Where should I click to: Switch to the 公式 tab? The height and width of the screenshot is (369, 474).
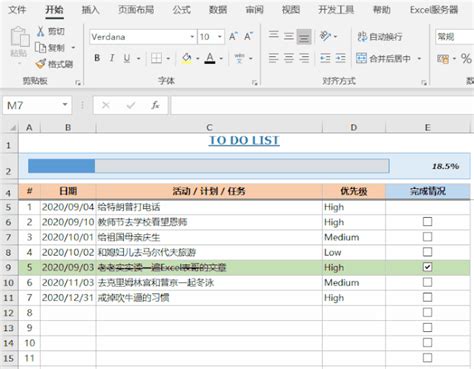[x=182, y=10]
